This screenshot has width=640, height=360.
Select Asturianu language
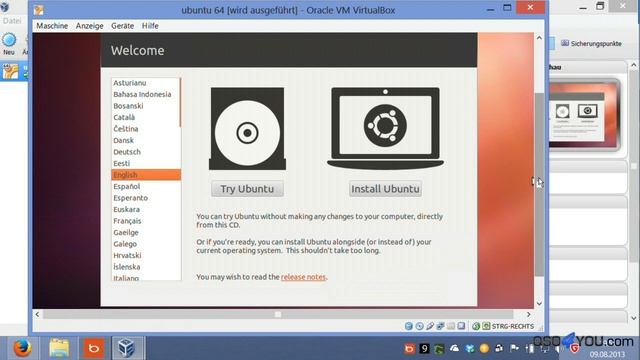[x=145, y=83]
